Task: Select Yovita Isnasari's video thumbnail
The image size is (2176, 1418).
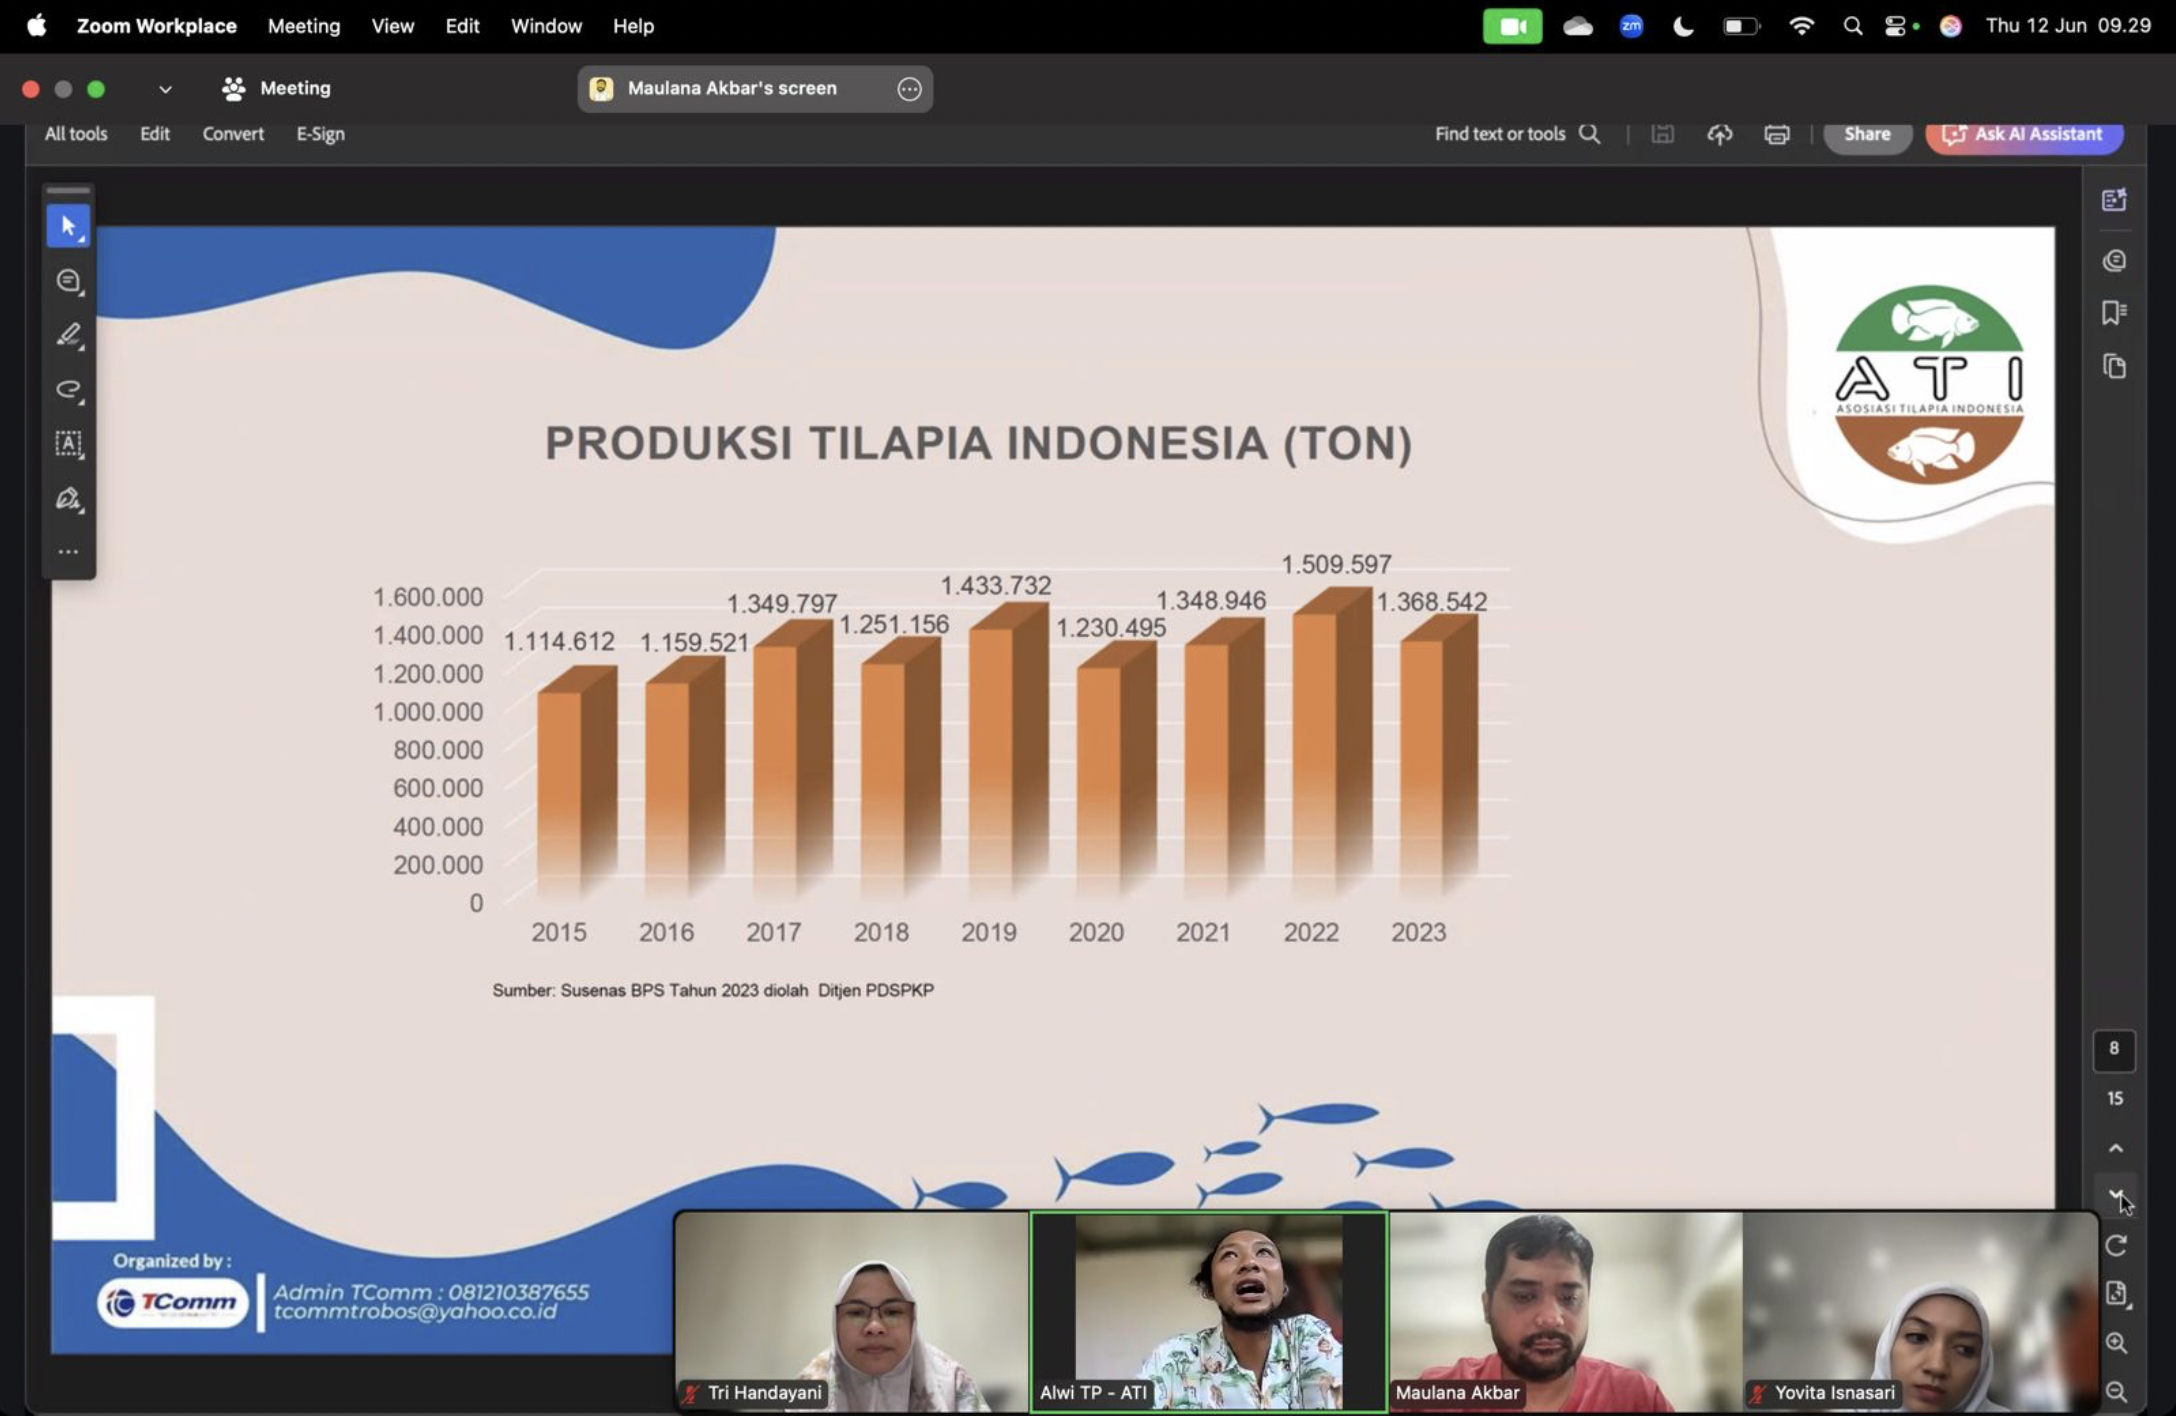Action: coord(1919,1312)
